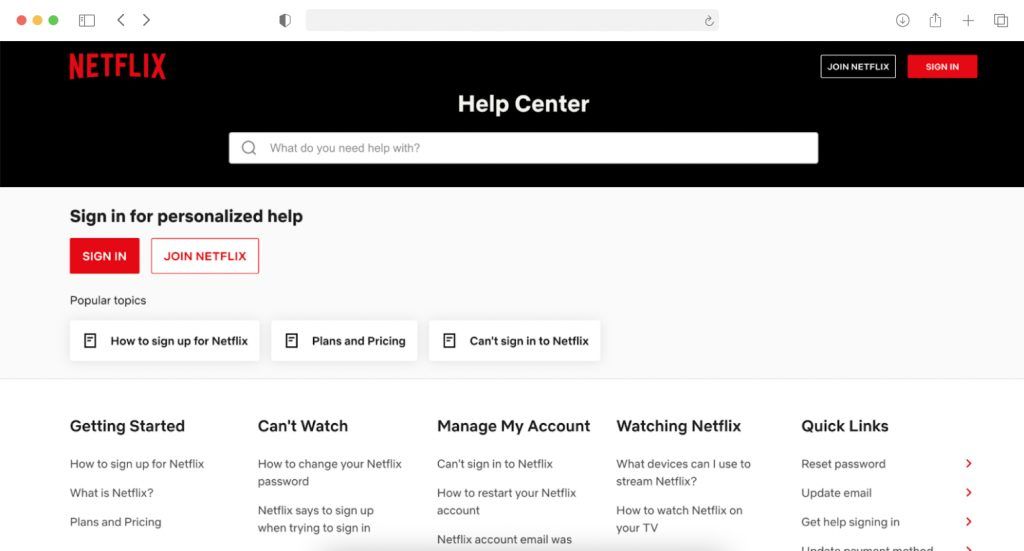1024x551 pixels.
Task: Click the Netflix logo
Action: 118,66
